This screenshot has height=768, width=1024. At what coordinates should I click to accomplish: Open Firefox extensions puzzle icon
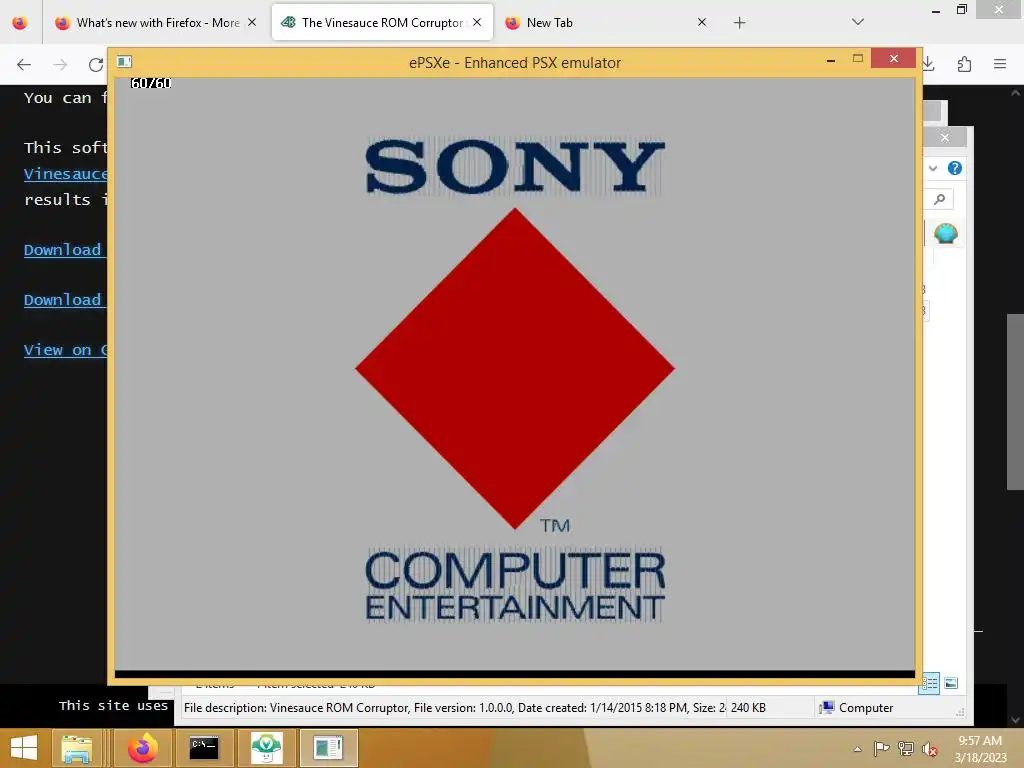click(965, 64)
